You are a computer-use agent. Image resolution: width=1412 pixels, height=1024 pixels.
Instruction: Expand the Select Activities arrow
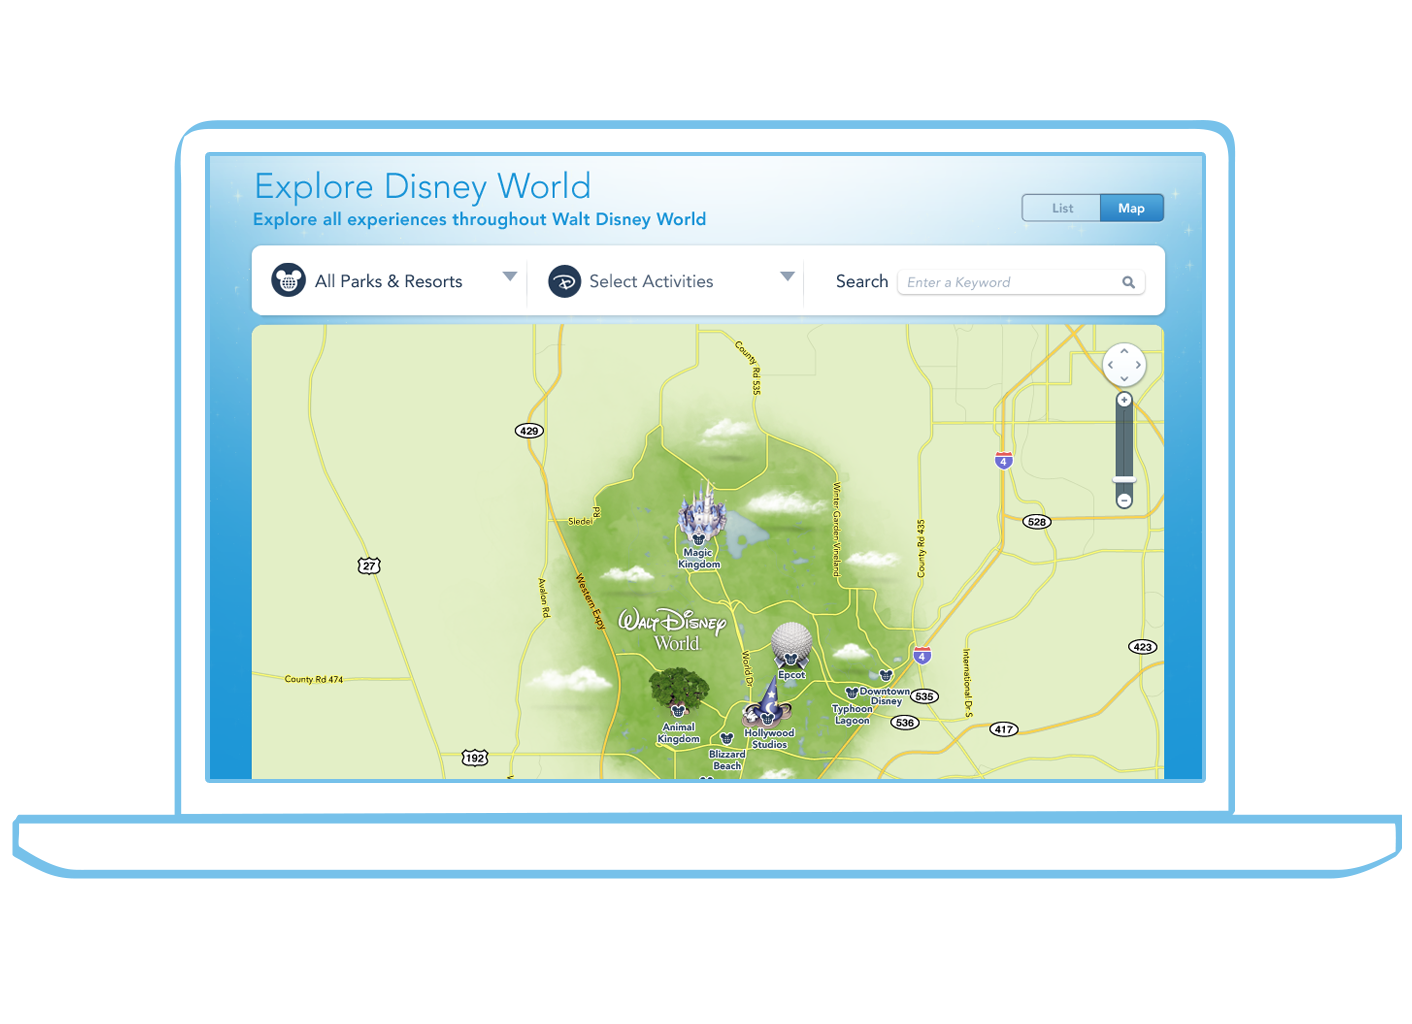tap(787, 276)
